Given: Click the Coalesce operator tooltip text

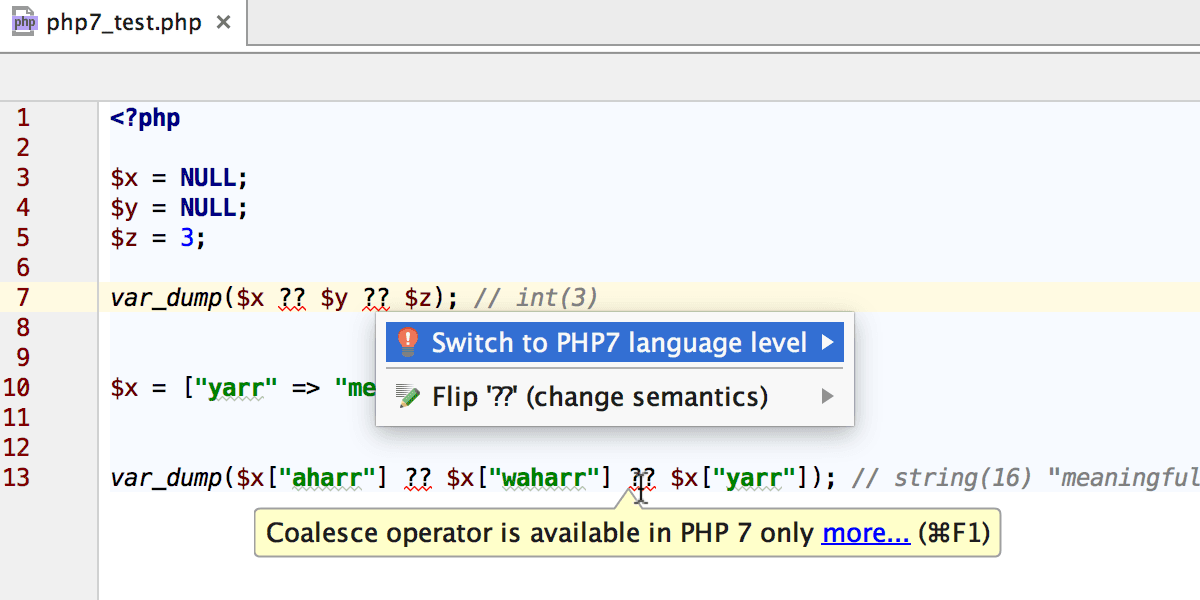Looking at the screenshot, I should coord(540,534).
